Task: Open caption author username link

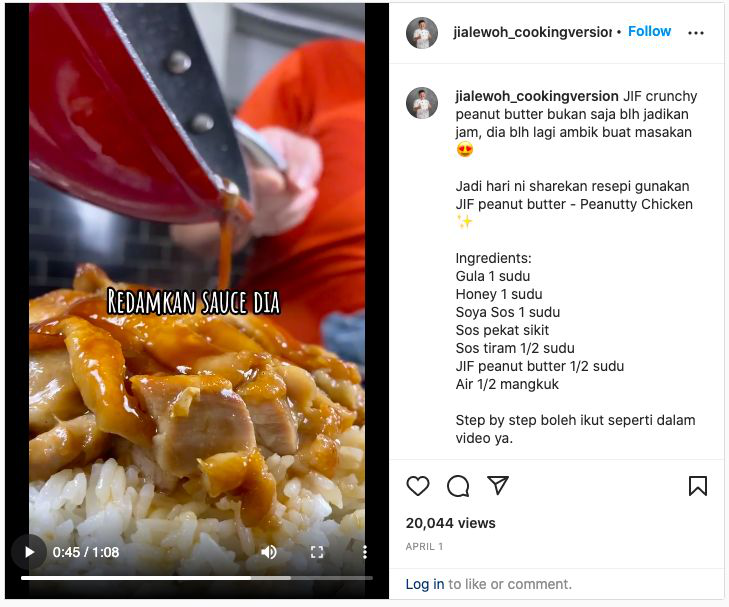Action: (x=537, y=96)
